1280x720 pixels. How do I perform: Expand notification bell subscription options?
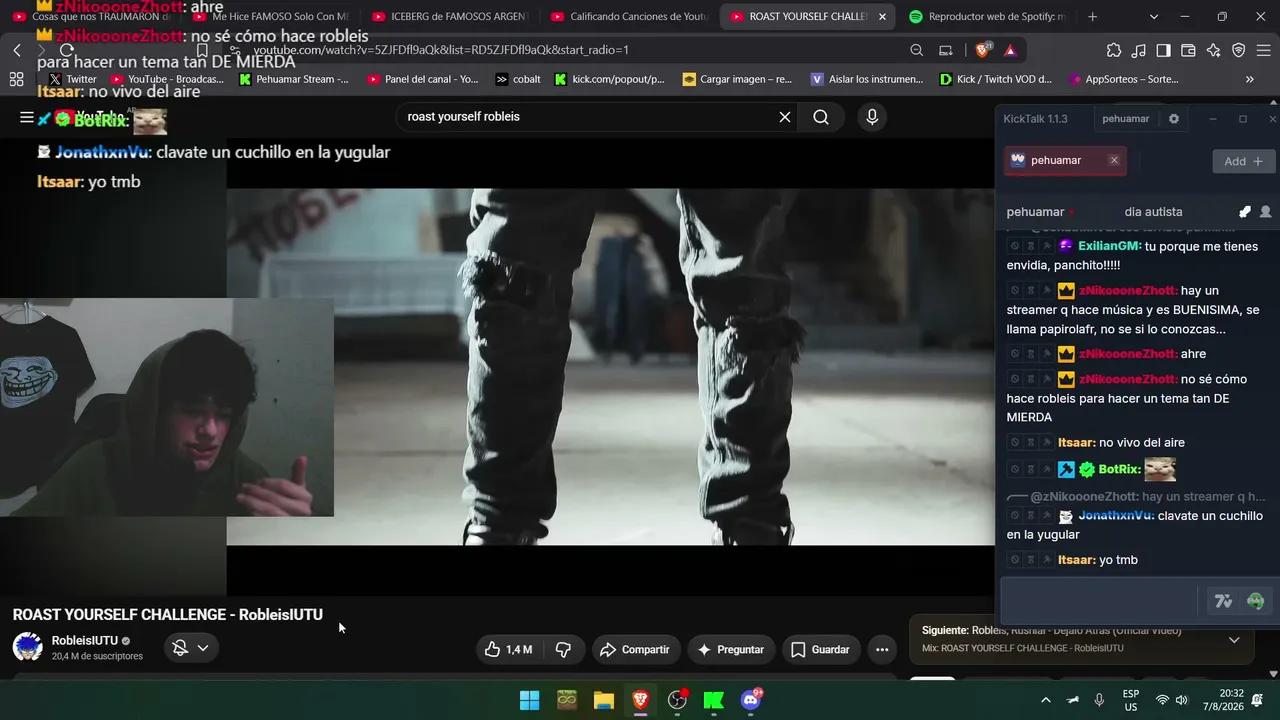190,648
